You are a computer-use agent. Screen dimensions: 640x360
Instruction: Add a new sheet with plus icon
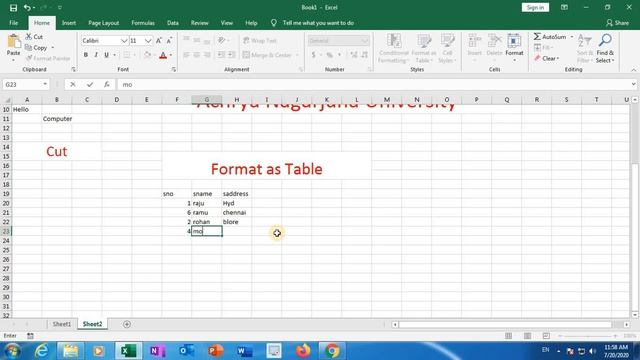pos(127,324)
